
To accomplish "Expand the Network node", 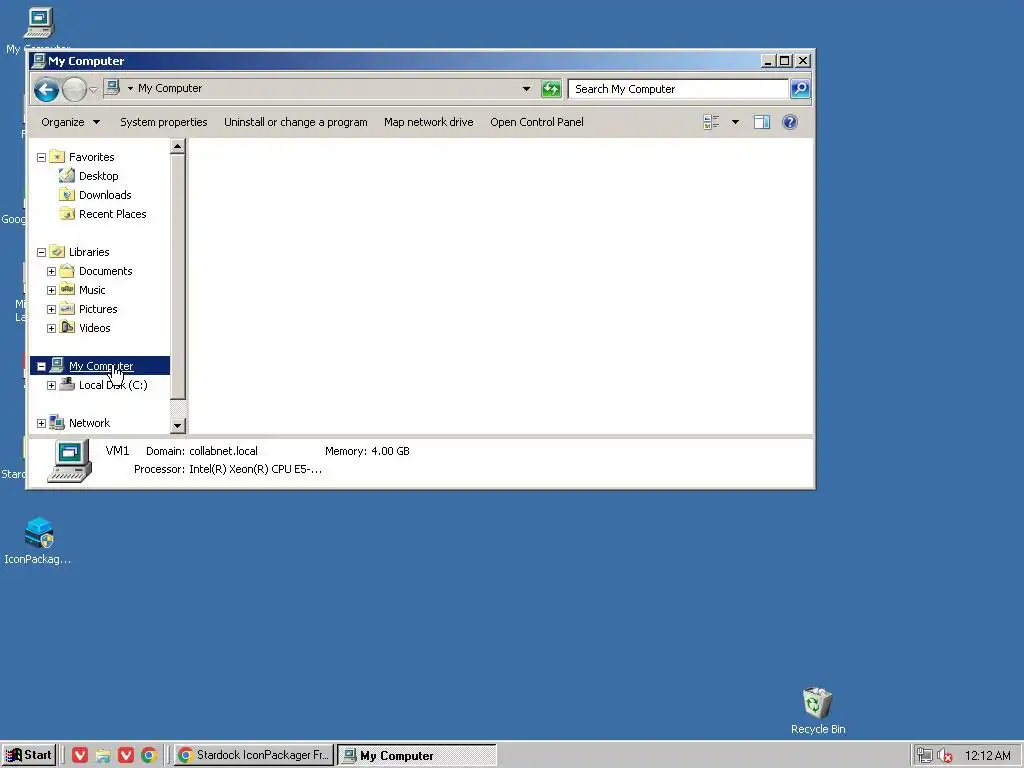I will (41, 423).
